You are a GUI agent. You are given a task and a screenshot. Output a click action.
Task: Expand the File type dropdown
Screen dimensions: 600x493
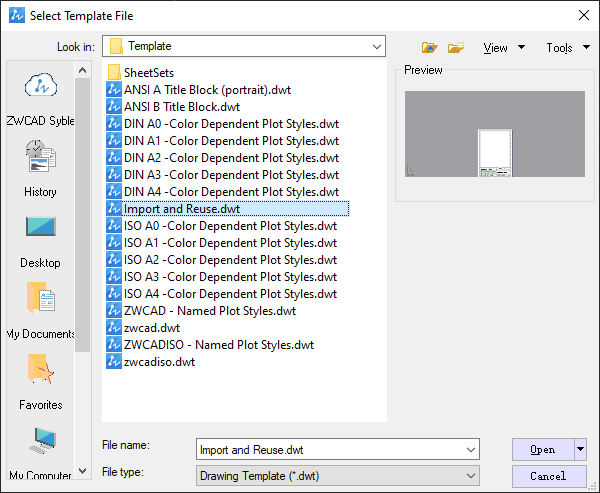(471, 476)
